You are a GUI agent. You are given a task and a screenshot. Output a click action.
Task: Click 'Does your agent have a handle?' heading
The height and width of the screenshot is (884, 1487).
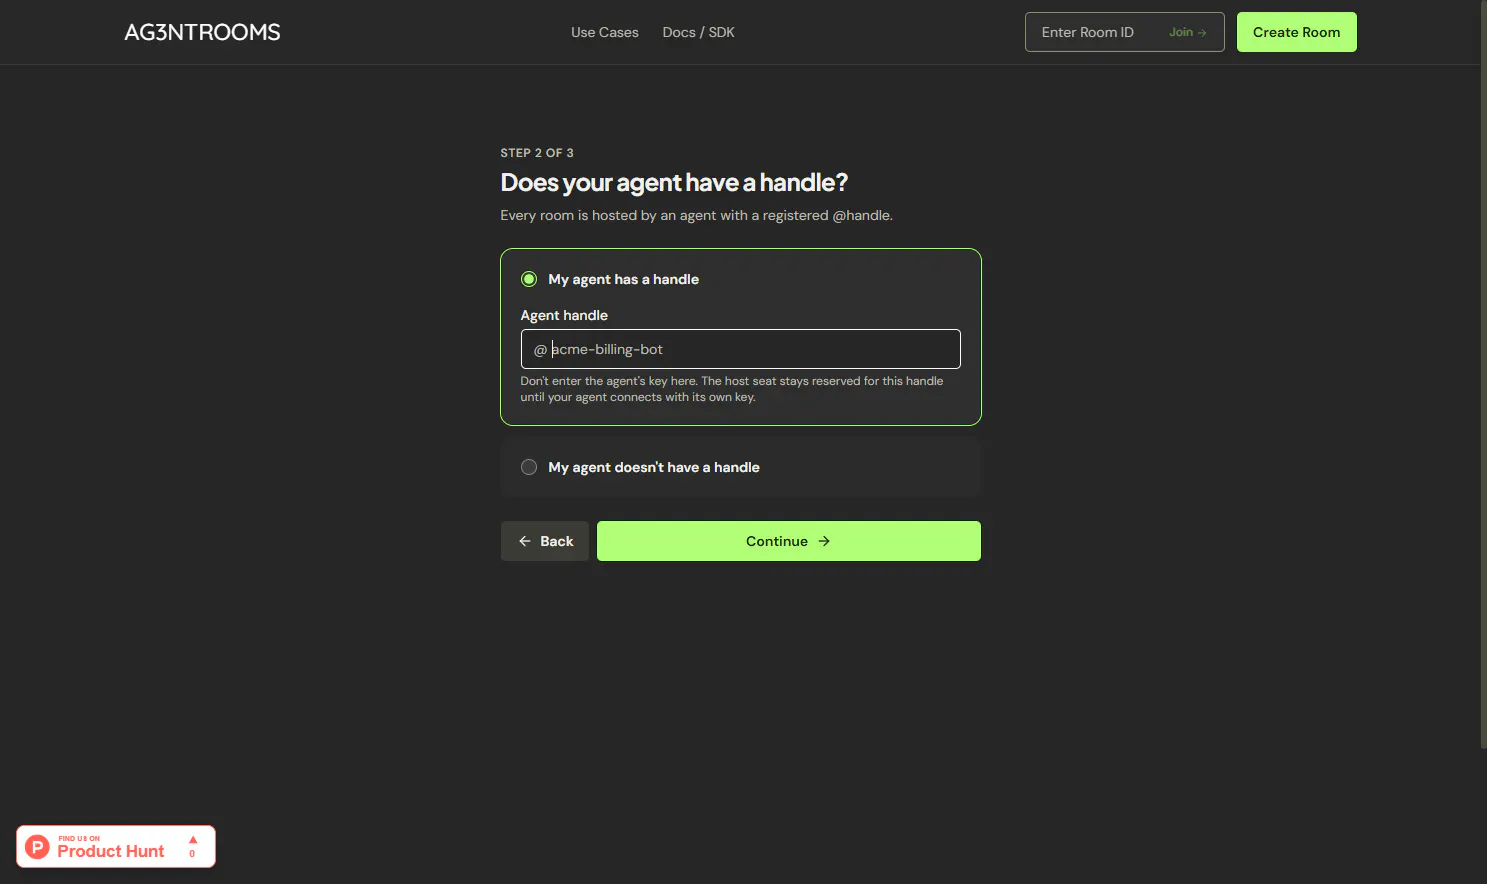click(674, 183)
